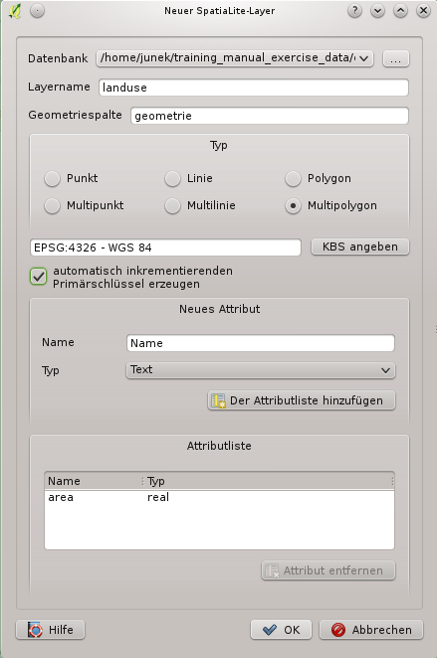Browse for database with ellipsis button
This screenshot has height=658, width=437.
[395, 59]
